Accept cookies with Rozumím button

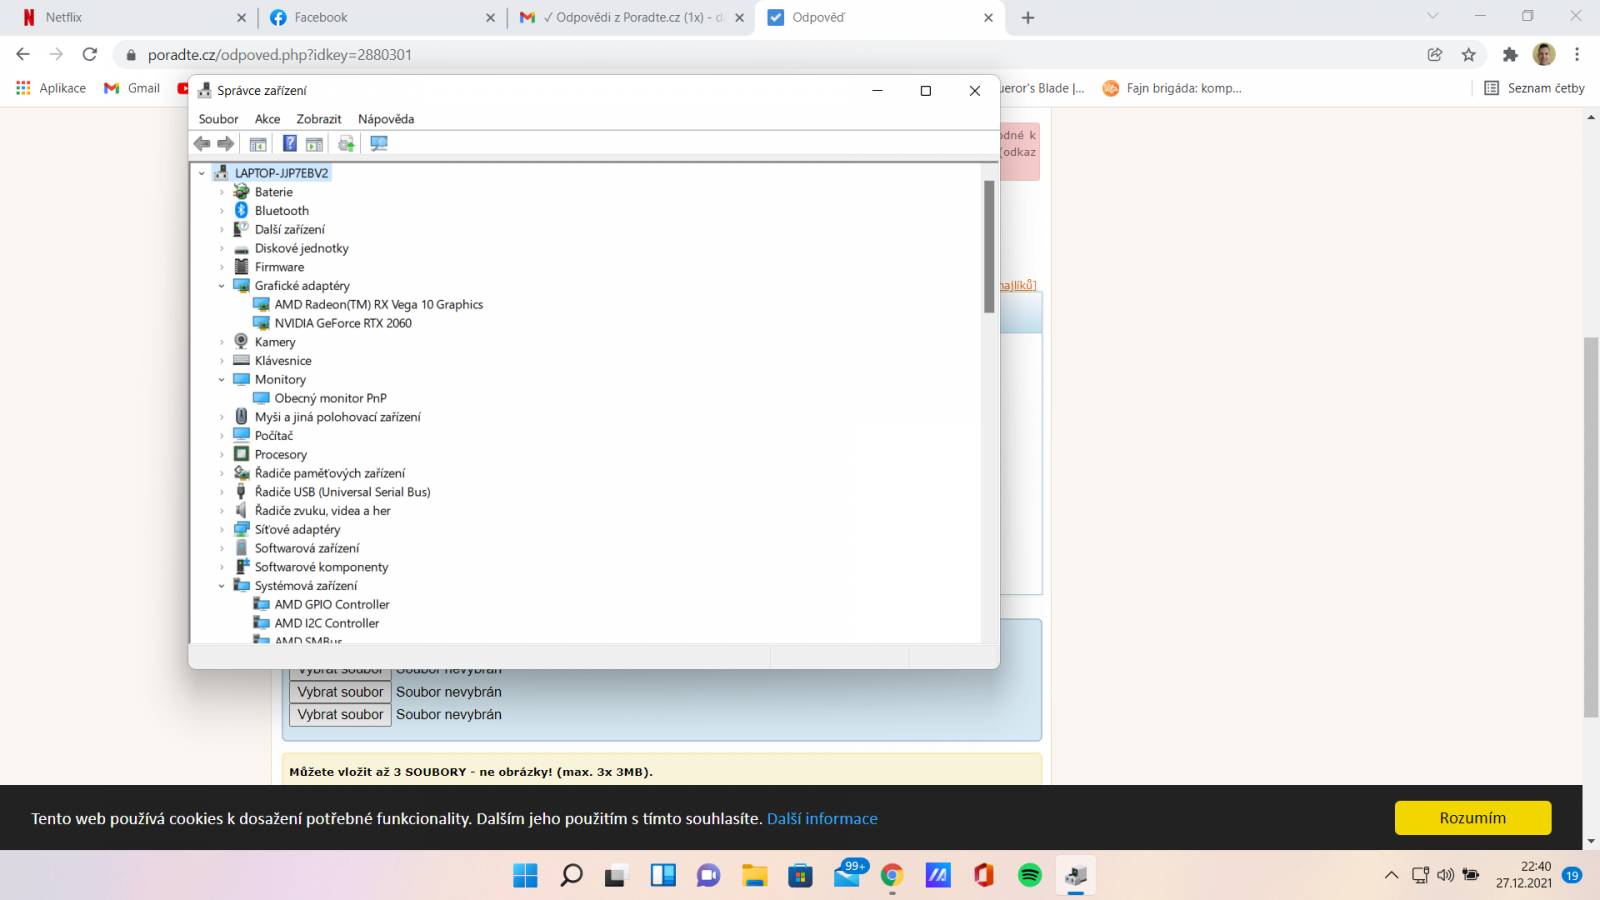(1473, 818)
